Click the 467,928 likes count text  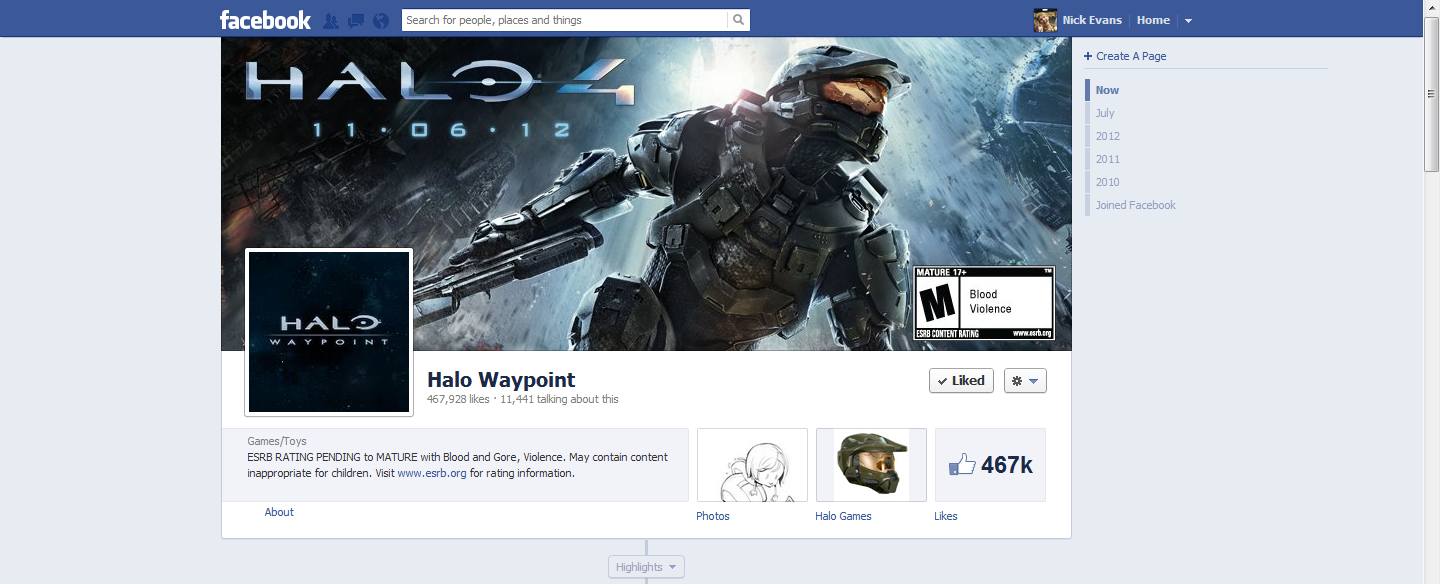click(x=458, y=399)
